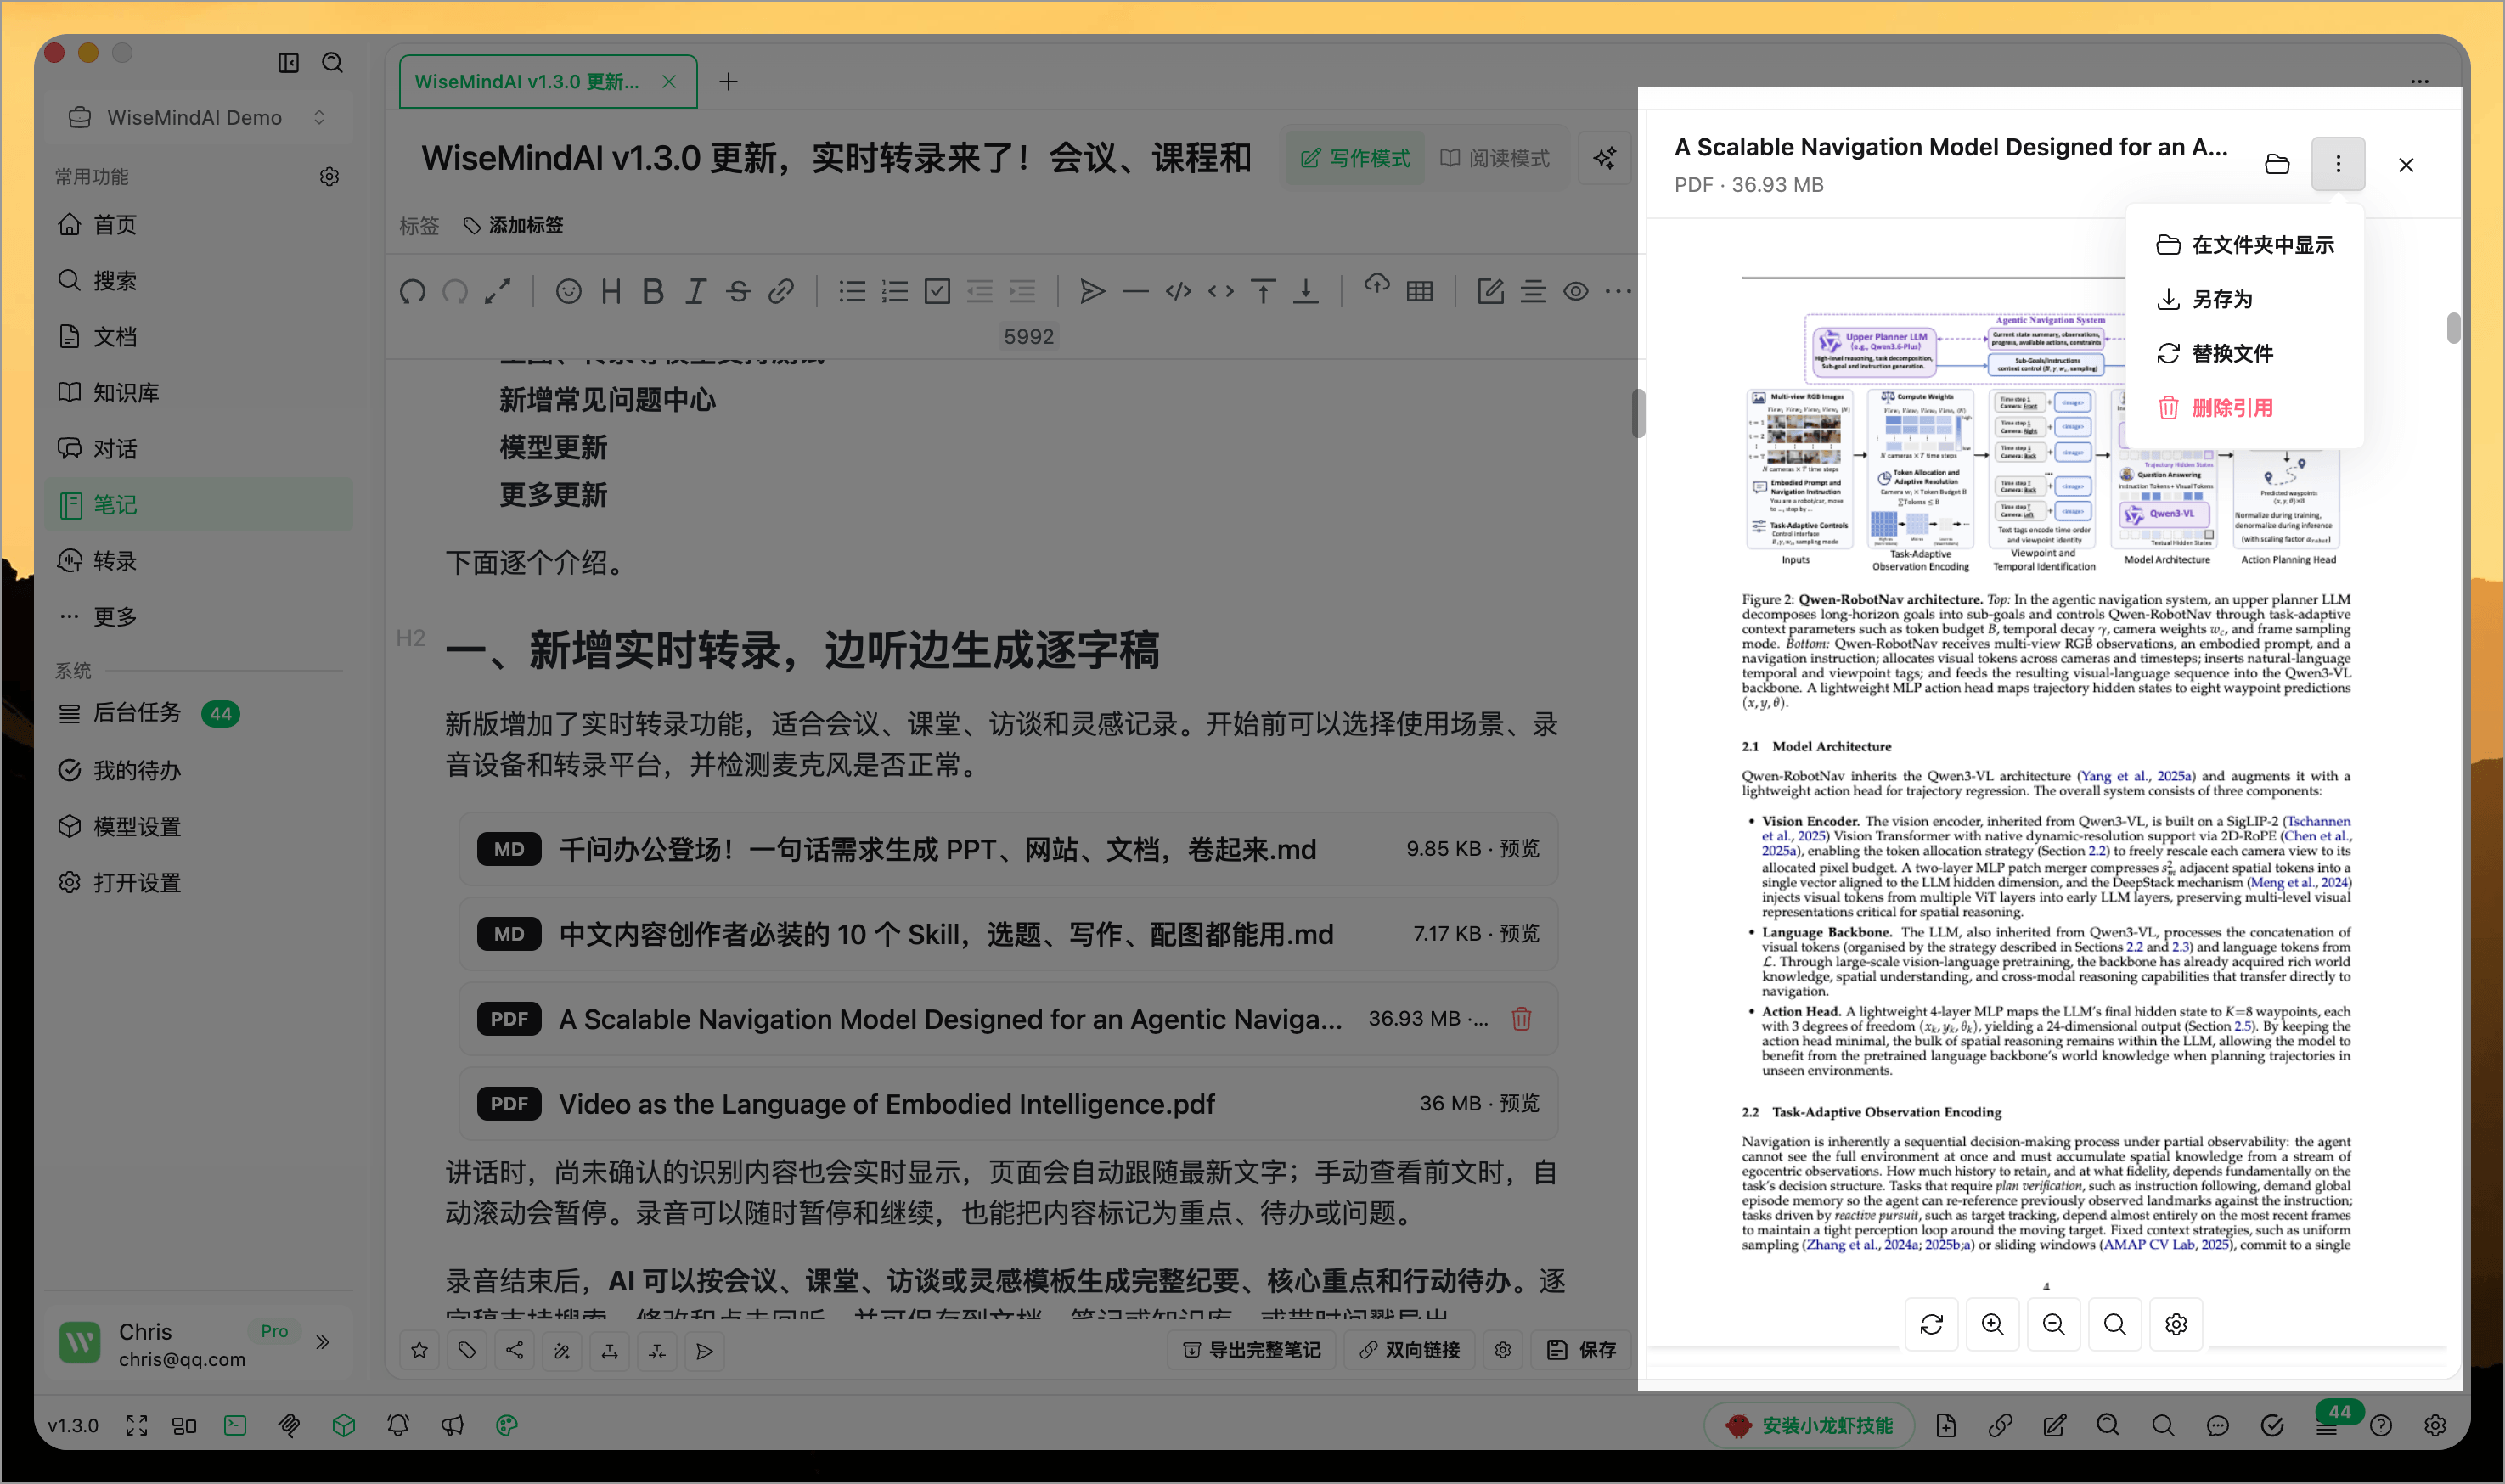Close the PDF preview panel
Screen dimensions: 2505x1484
(x=2406, y=165)
